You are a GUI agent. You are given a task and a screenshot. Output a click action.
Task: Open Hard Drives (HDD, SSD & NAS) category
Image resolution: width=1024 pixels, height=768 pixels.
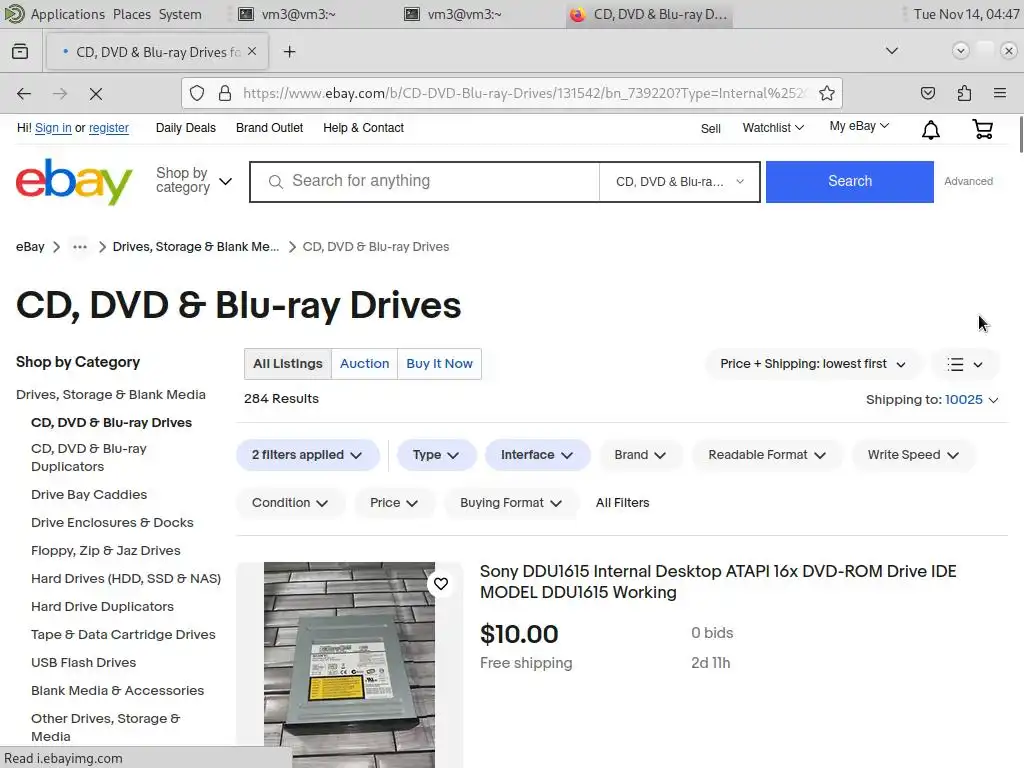pos(126,579)
